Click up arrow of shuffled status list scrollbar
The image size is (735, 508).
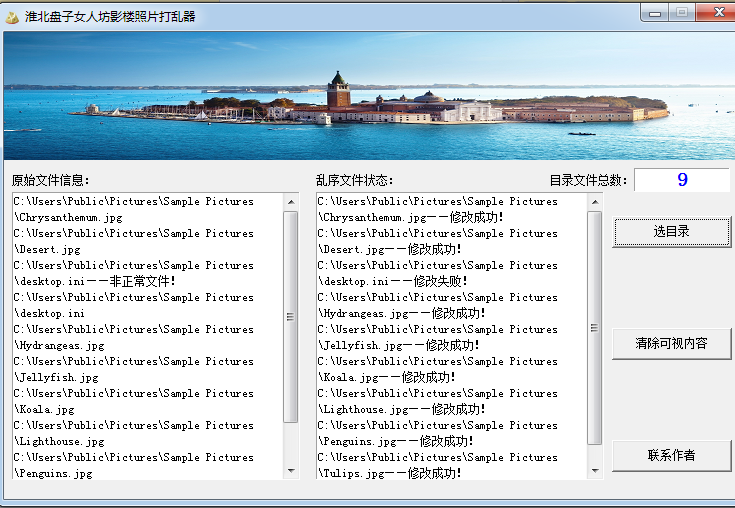595,202
